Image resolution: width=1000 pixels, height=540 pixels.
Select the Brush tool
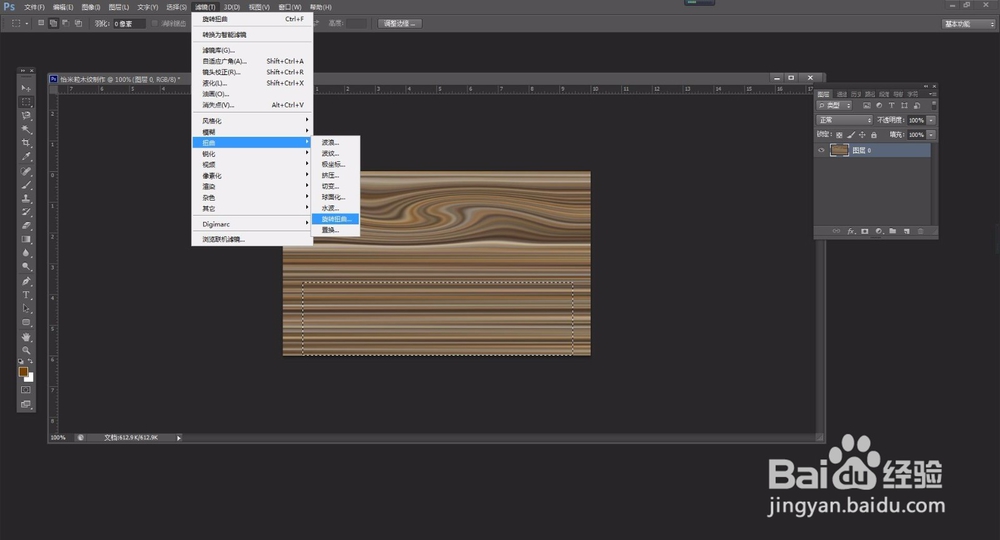tap(26, 185)
